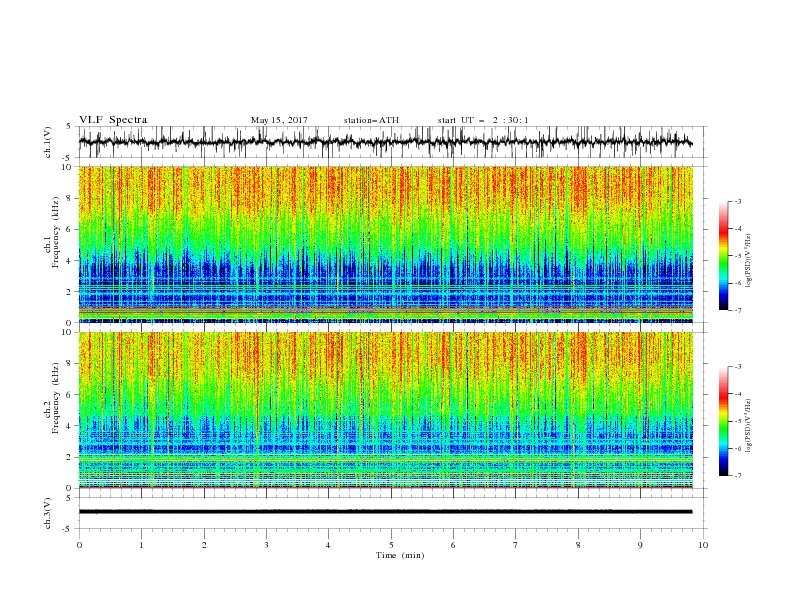The width and height of the screenshot is (792, 612).
Task: Click the "Time (min)" axis title
Action: pyautogui.click(x=400, y=555)
